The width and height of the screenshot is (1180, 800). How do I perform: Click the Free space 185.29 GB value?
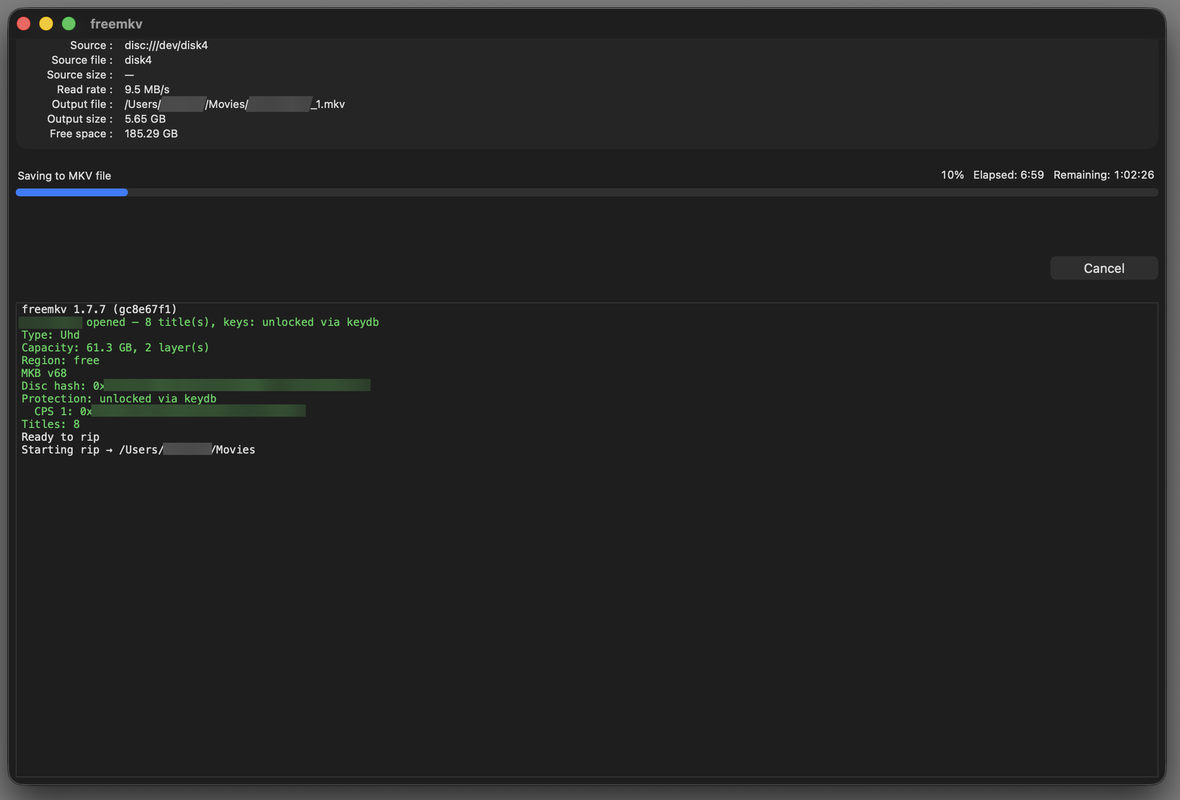pyautogui.click(x=151, y=133)
